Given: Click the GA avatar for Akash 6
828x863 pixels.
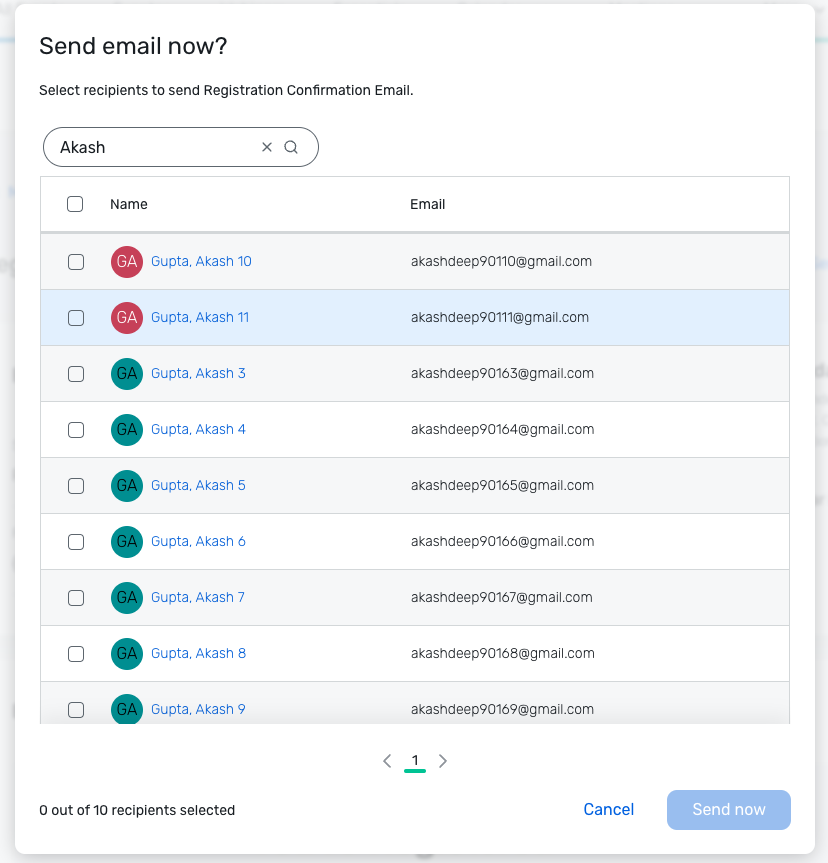Looking at the screenshot, I should point(127,542).
